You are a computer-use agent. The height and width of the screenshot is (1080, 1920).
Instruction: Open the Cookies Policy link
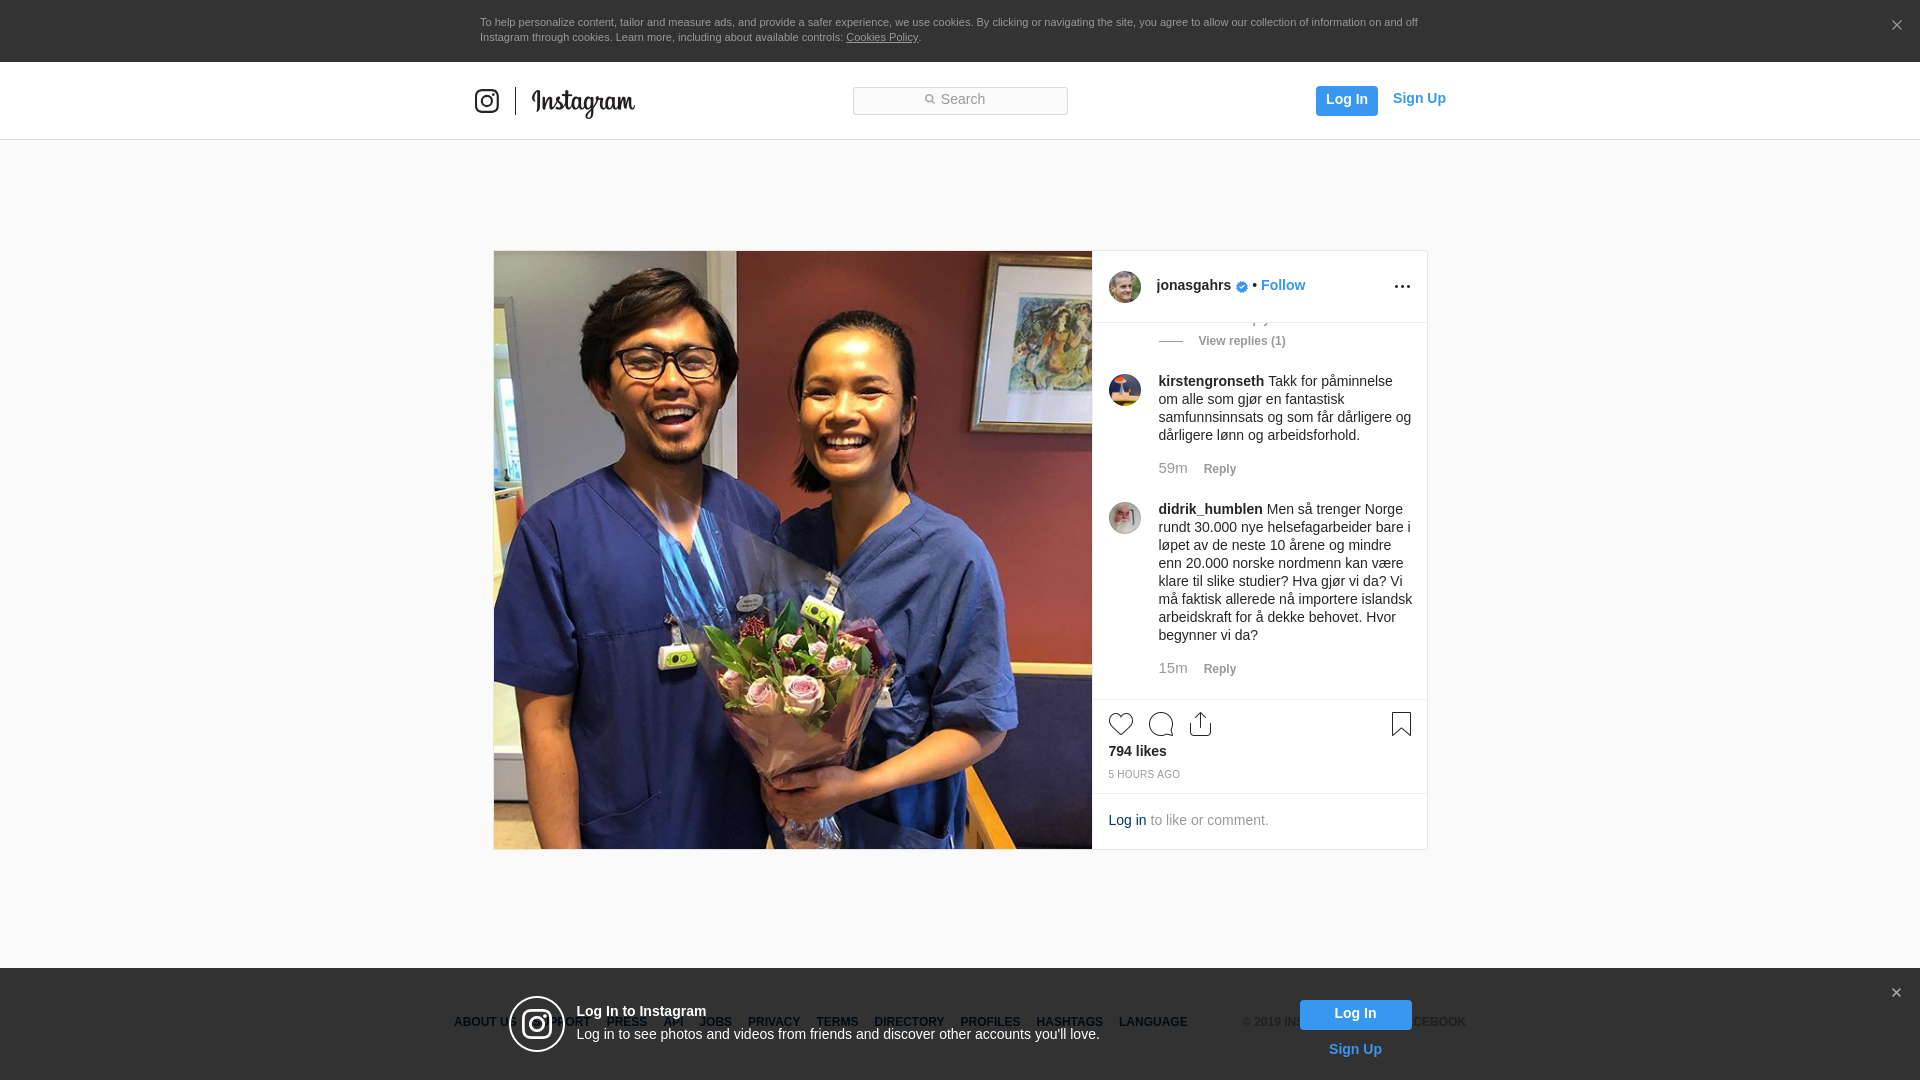pyautogui.click(x=881, y=37)
